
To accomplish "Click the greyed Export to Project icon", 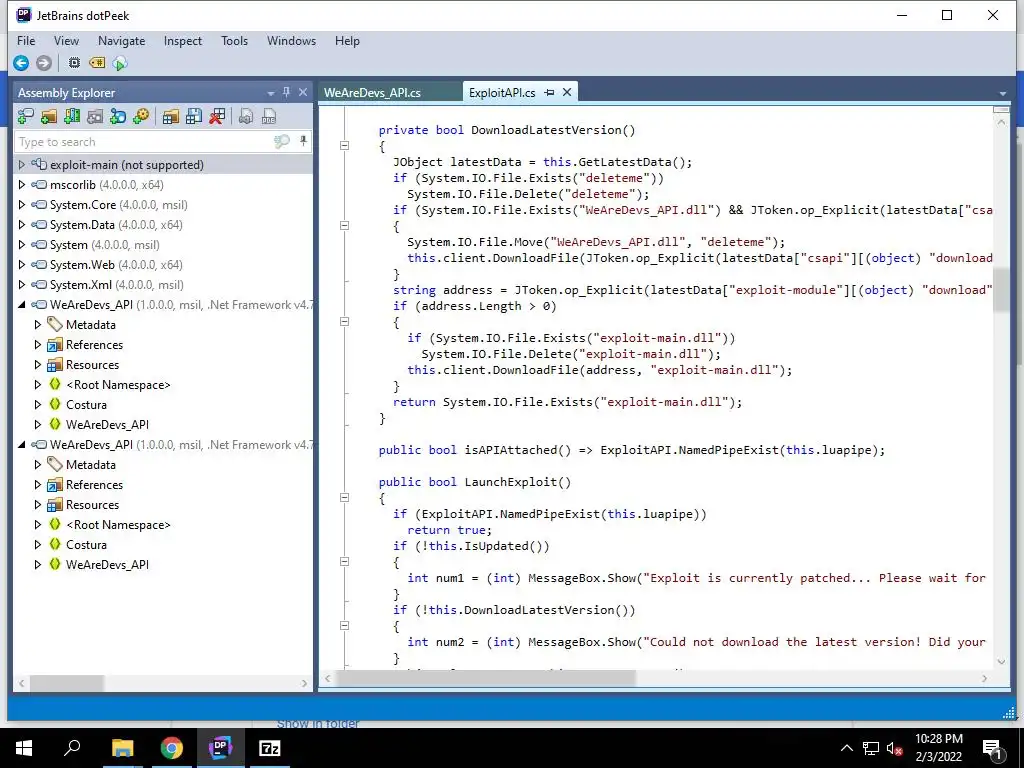I will tap(246, 116).
